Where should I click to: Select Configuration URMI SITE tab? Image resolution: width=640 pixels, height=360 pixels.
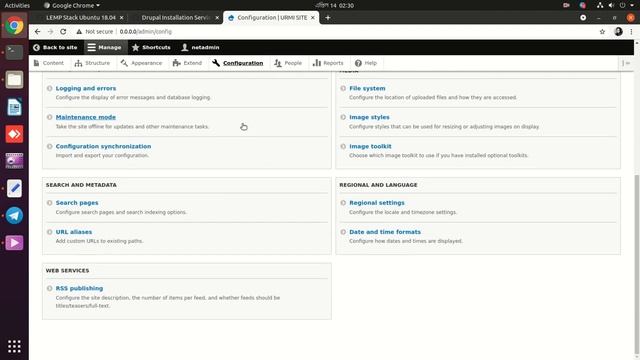pos(272,18)
